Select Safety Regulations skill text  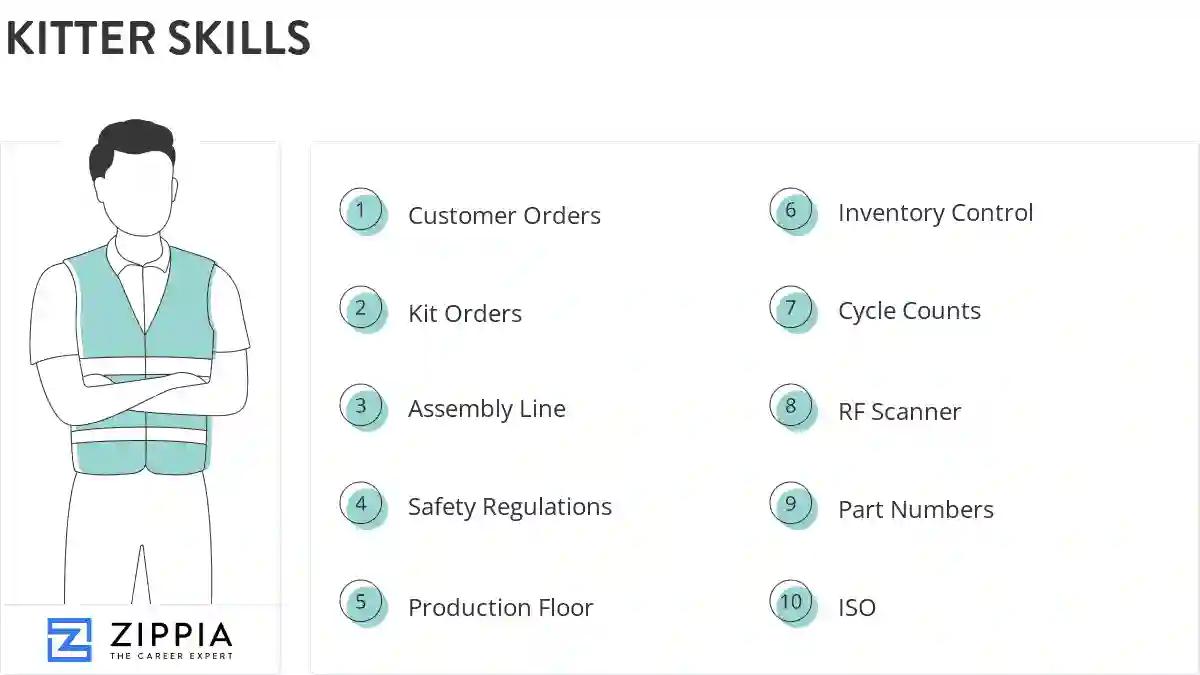(510, 507)
